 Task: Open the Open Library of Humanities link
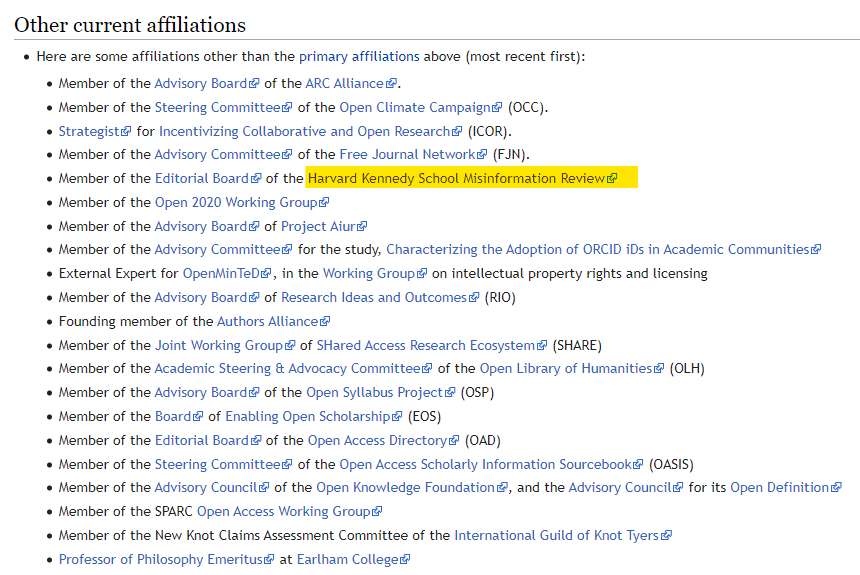point(572,369)
